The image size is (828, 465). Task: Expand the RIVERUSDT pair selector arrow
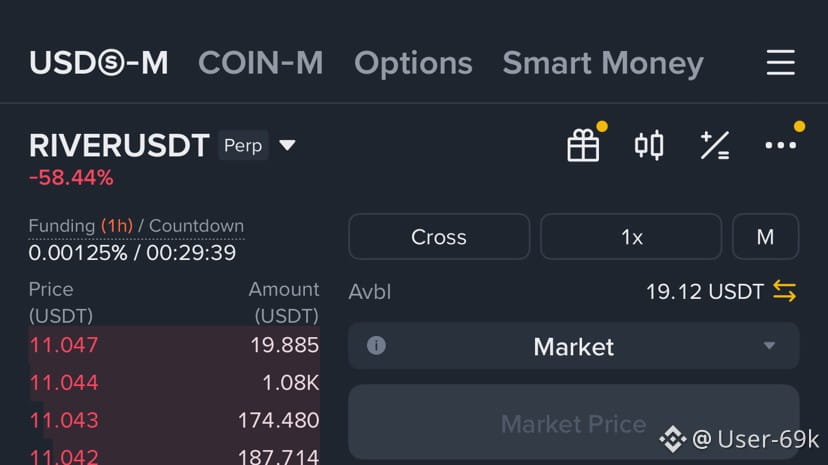pos(287,146)
